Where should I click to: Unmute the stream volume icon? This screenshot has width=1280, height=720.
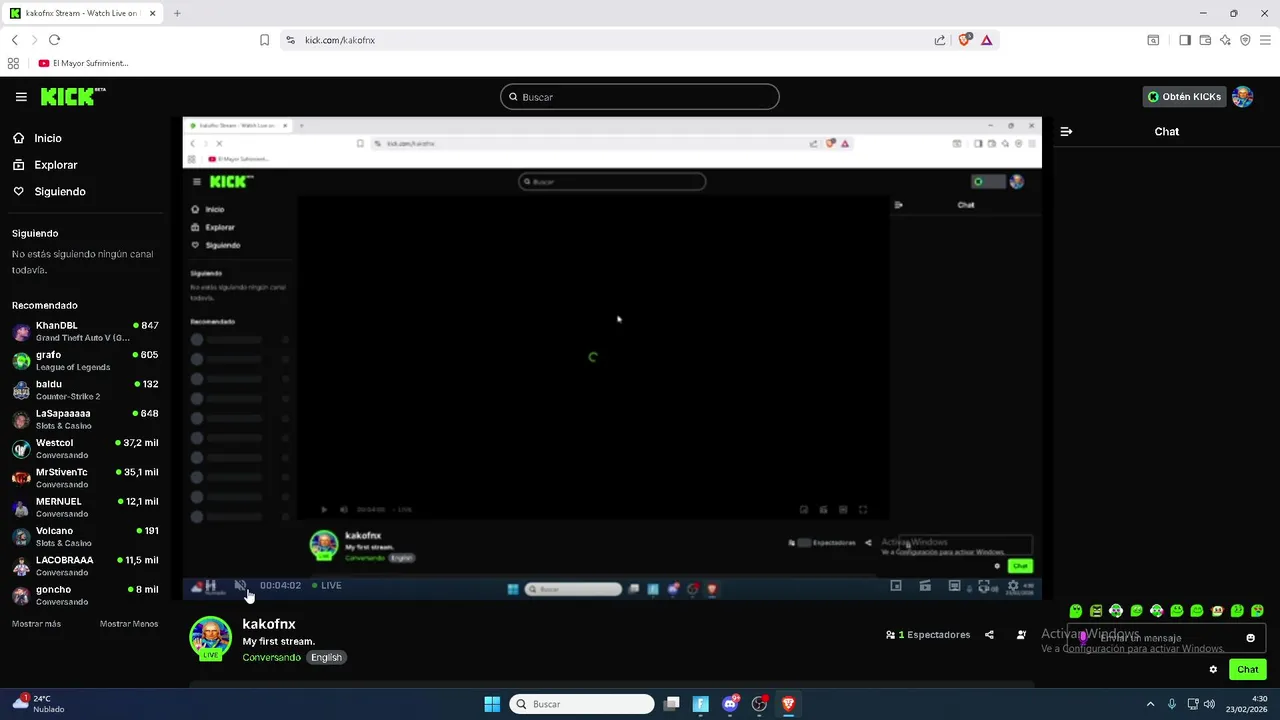point(240,586)
